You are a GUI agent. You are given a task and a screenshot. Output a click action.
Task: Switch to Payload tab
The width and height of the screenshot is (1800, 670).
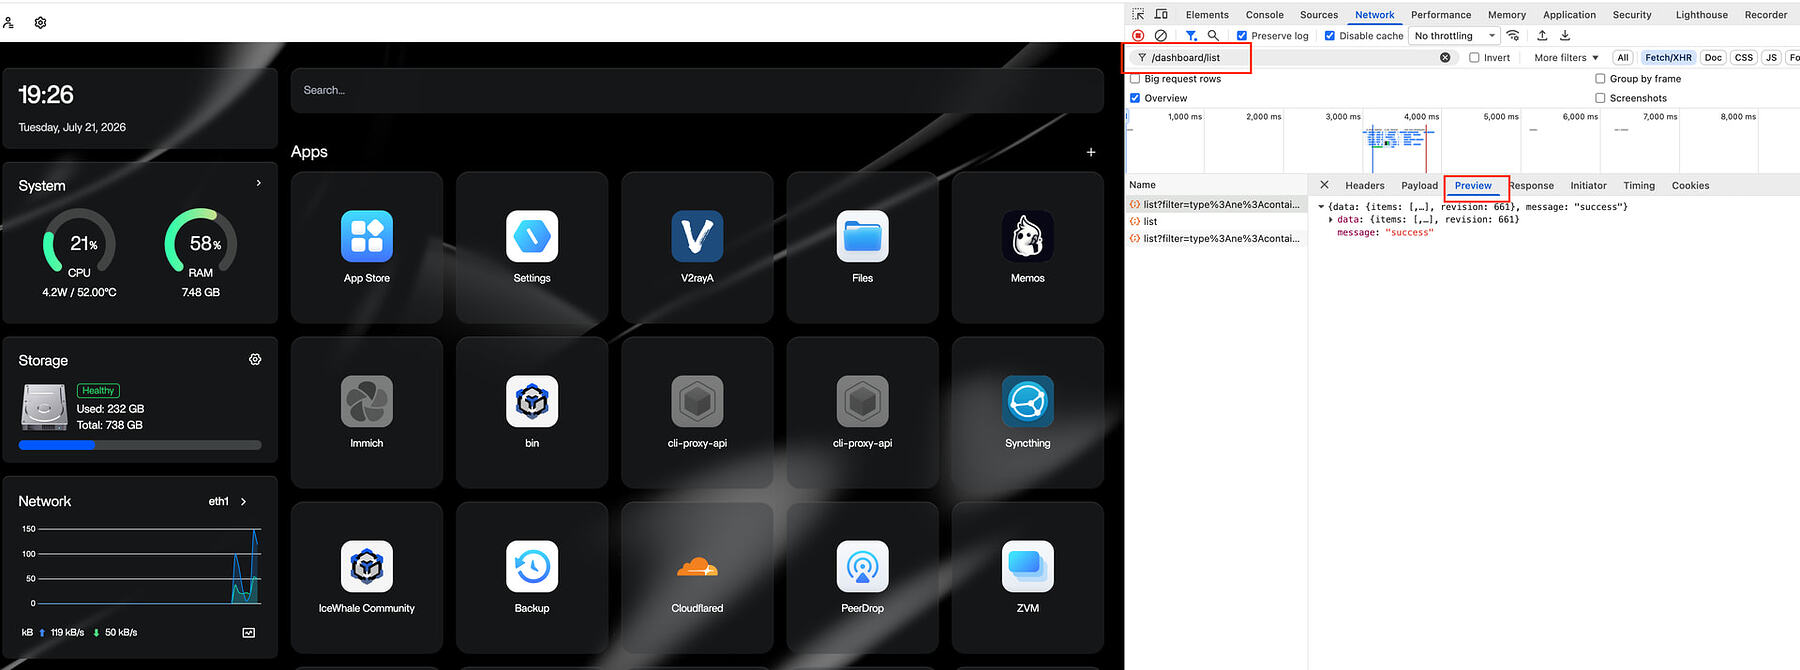[x=1419, y=185]
